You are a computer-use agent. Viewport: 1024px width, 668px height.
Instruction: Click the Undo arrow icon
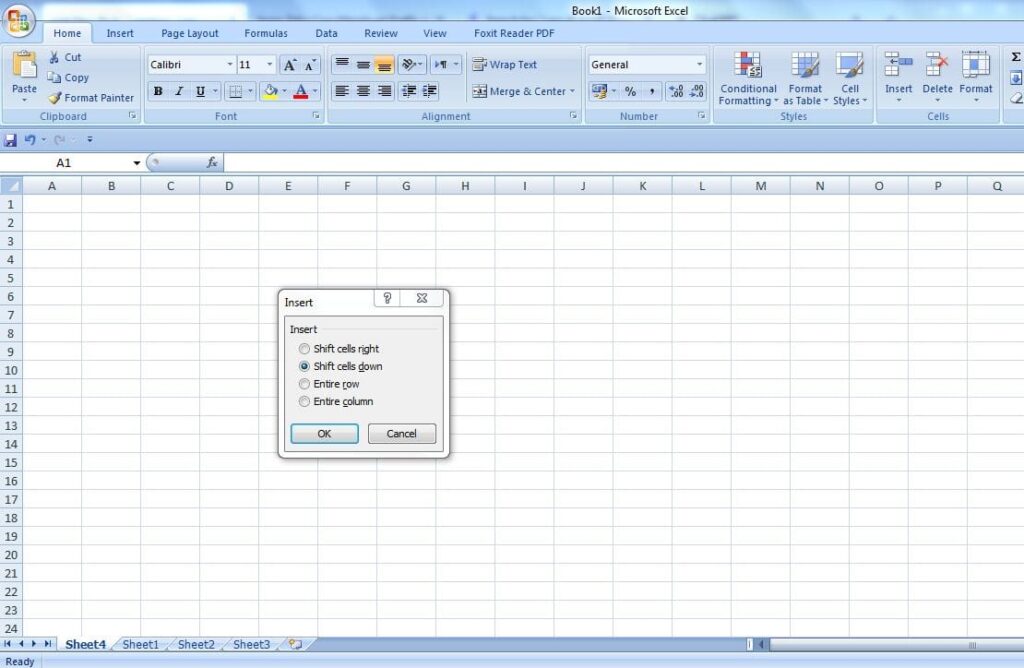[30, 140]
